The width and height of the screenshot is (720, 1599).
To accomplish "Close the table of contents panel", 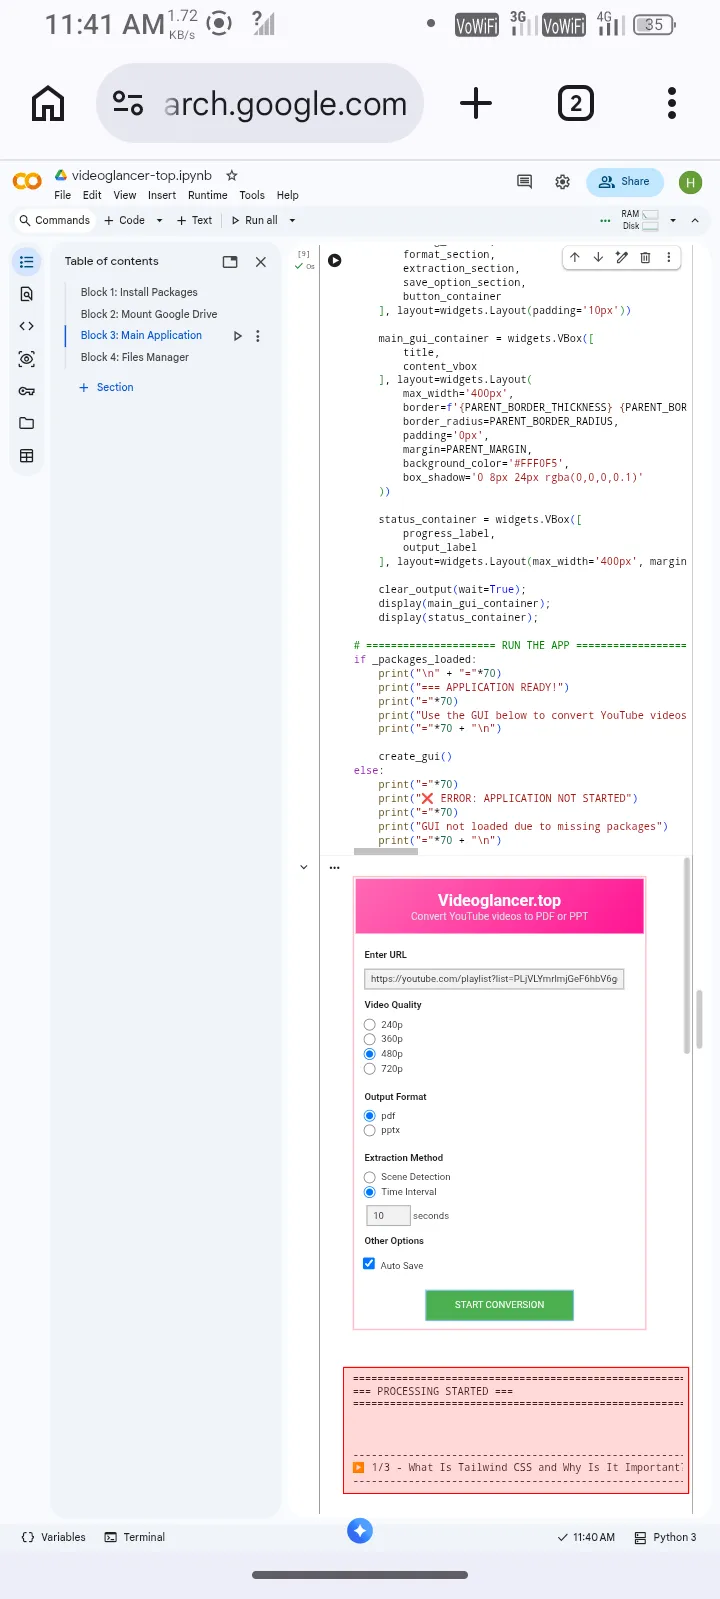I will click(x=261, y=262).
